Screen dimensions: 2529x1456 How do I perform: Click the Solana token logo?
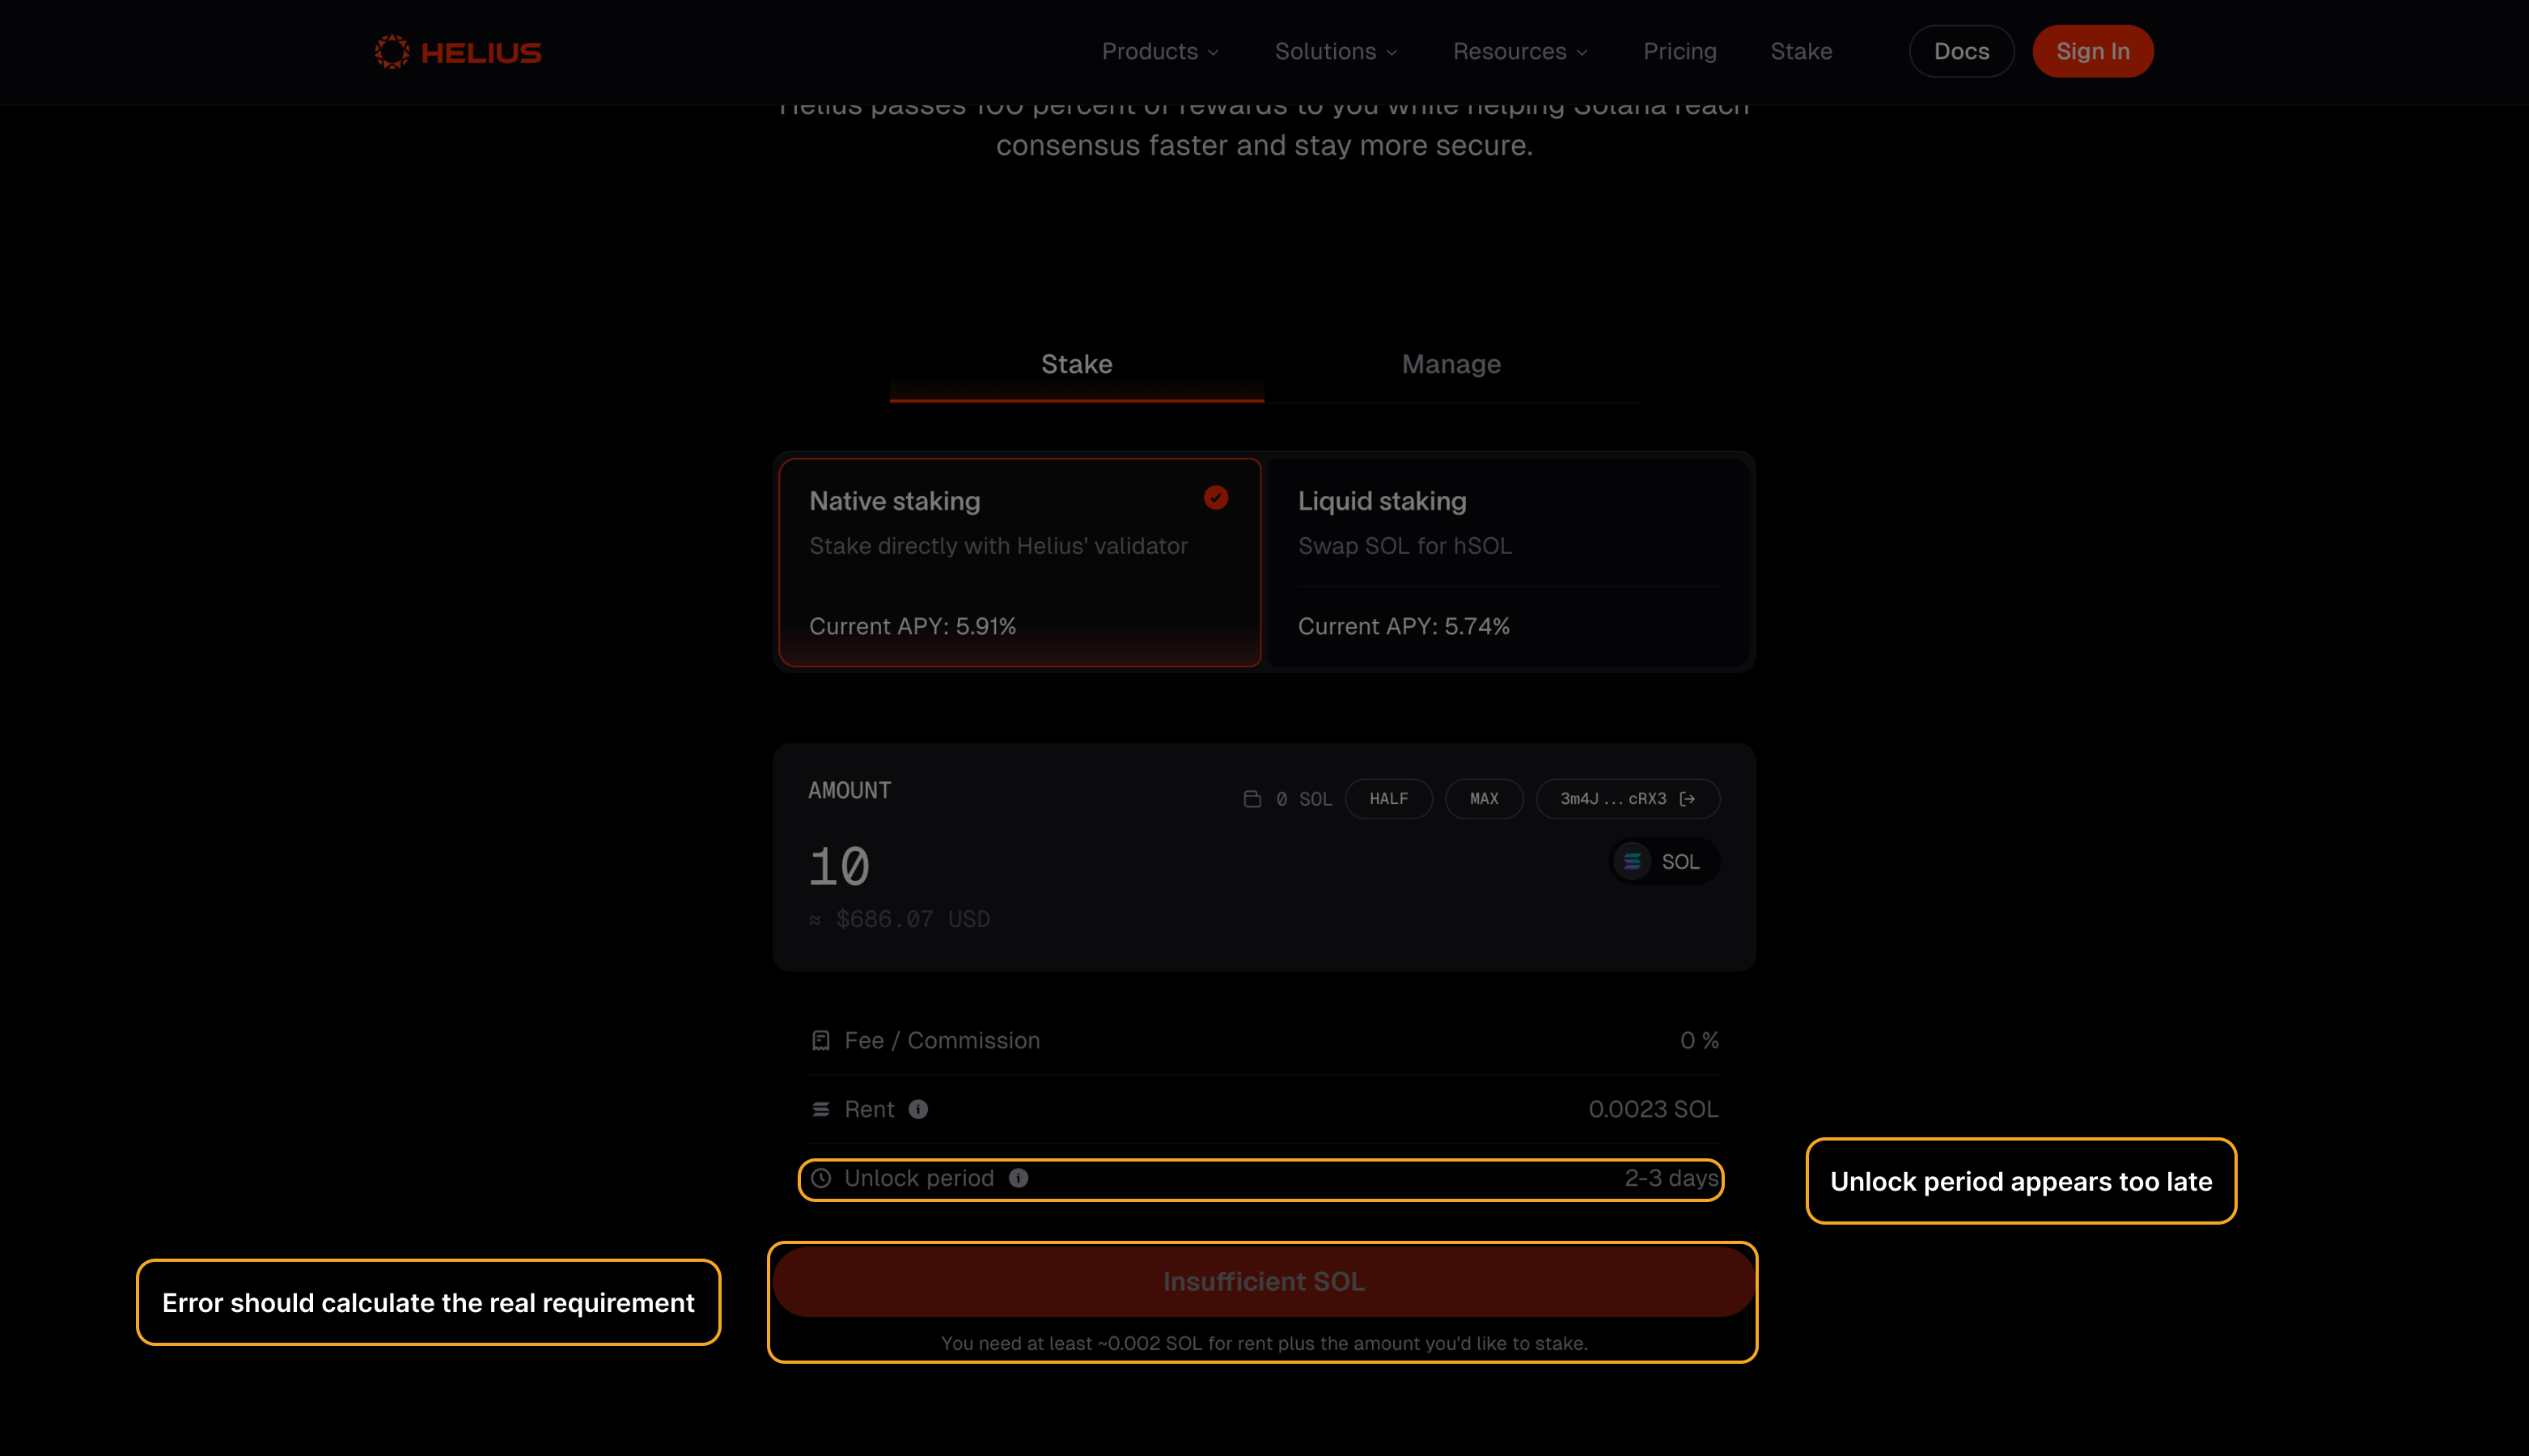pos(1632,861)
